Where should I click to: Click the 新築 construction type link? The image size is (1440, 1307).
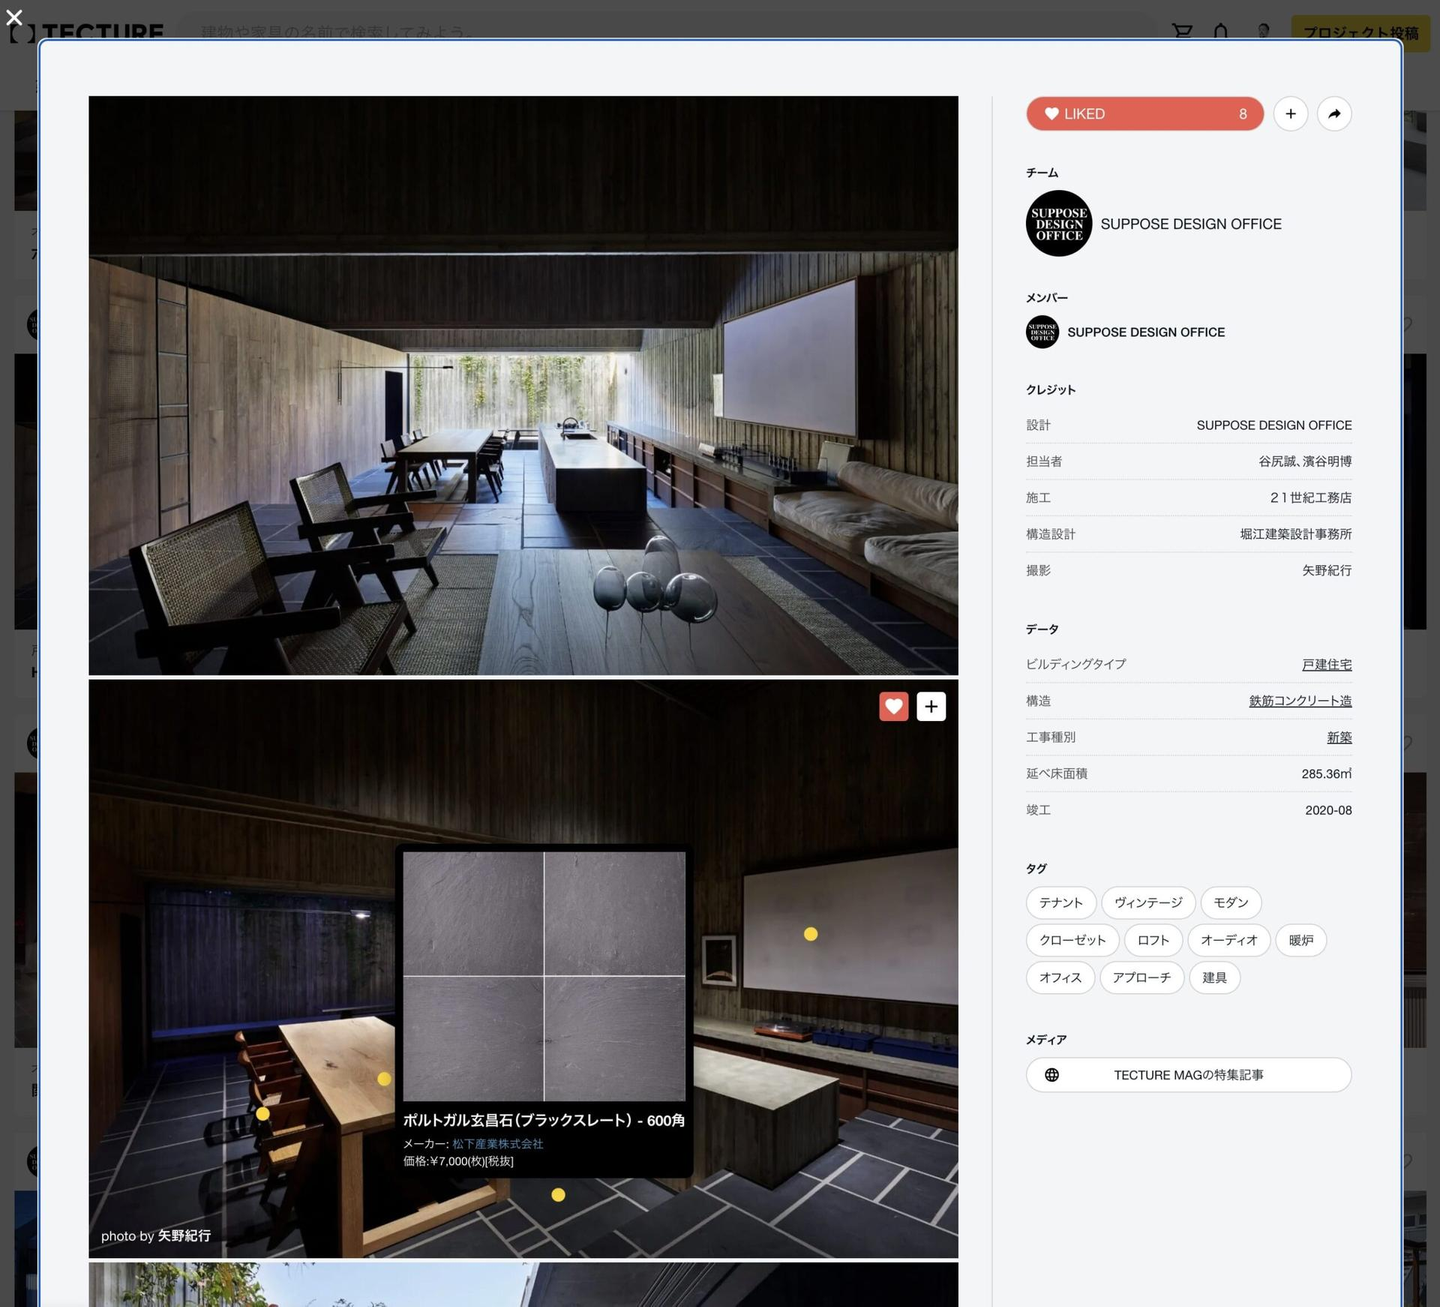[1339, 738]
